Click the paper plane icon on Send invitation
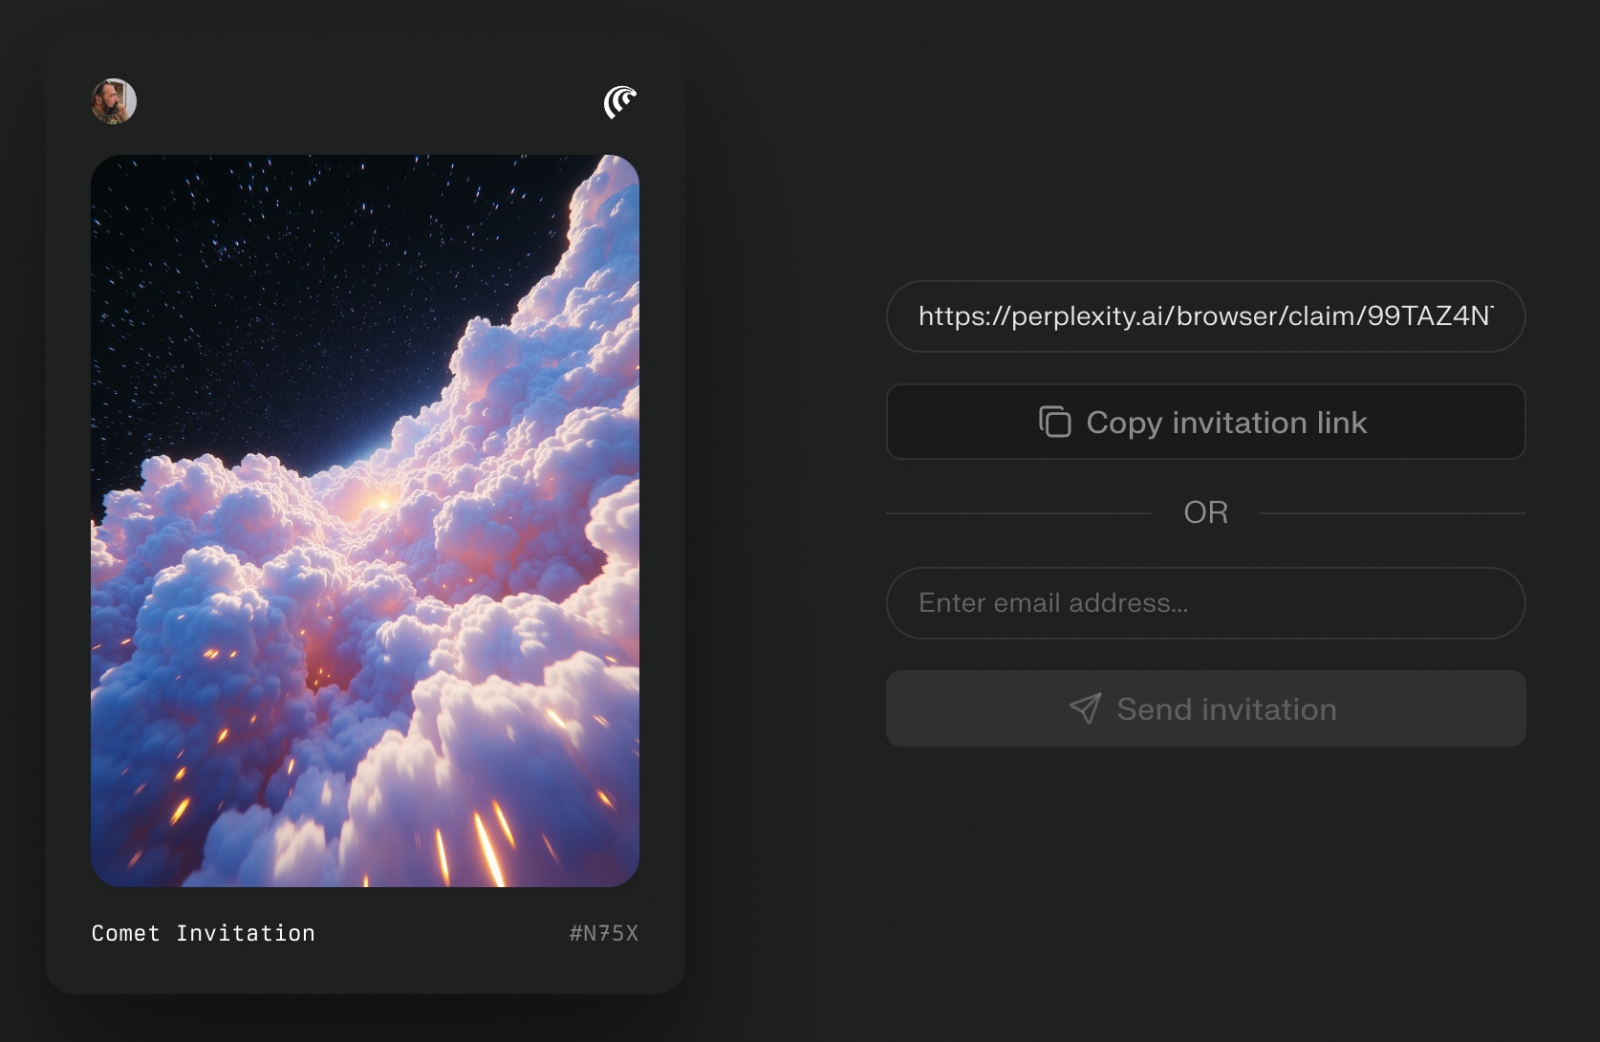 1085,709
